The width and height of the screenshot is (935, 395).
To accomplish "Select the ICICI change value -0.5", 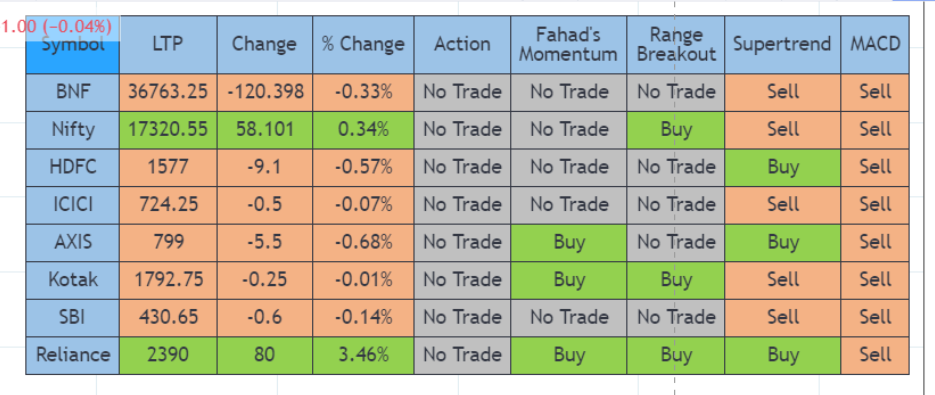I will tap(265, 205).
